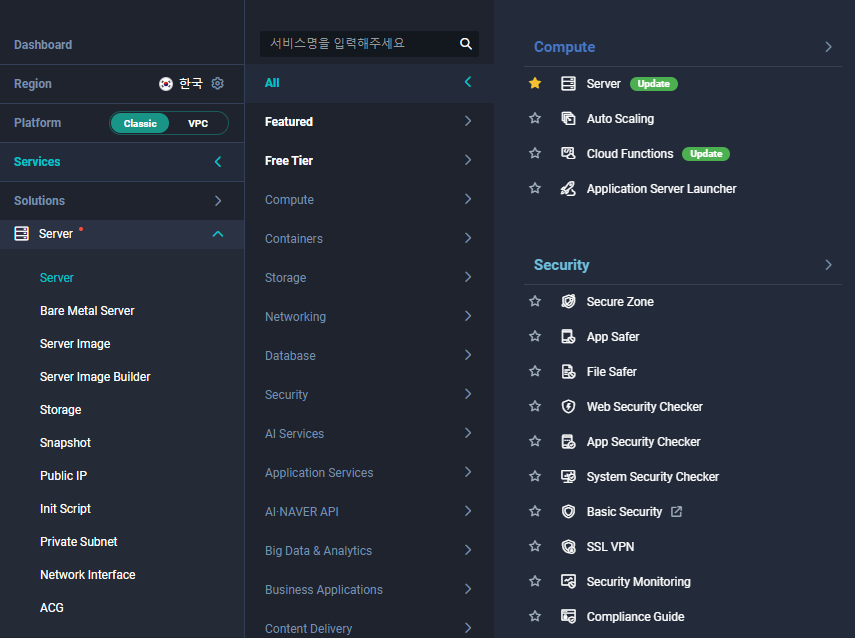Expand the Free Tier category chevron
Image resolution: width=855 pixels, height=638 pixels.
click(x=468, y=160)
